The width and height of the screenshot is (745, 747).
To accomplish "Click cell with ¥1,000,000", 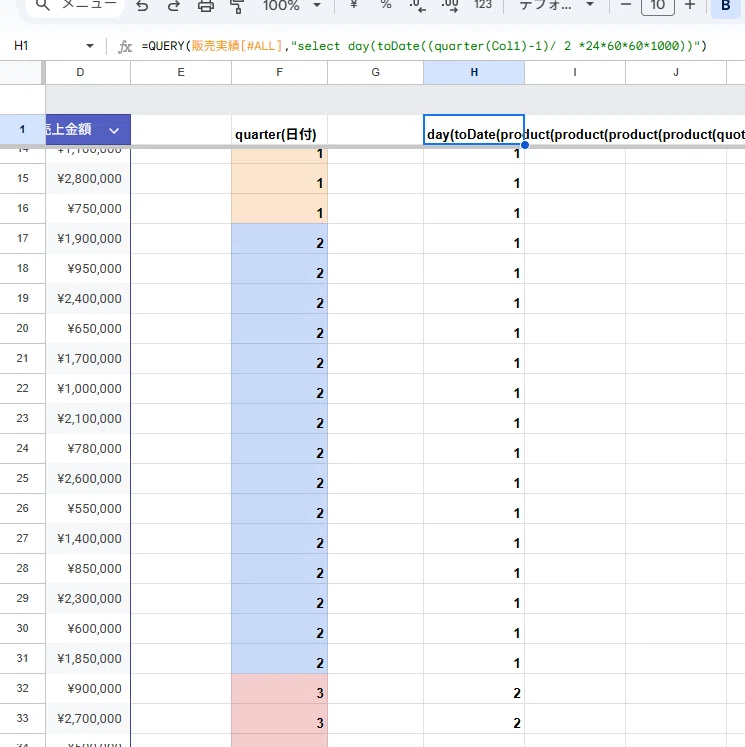I will pos(88,389).
